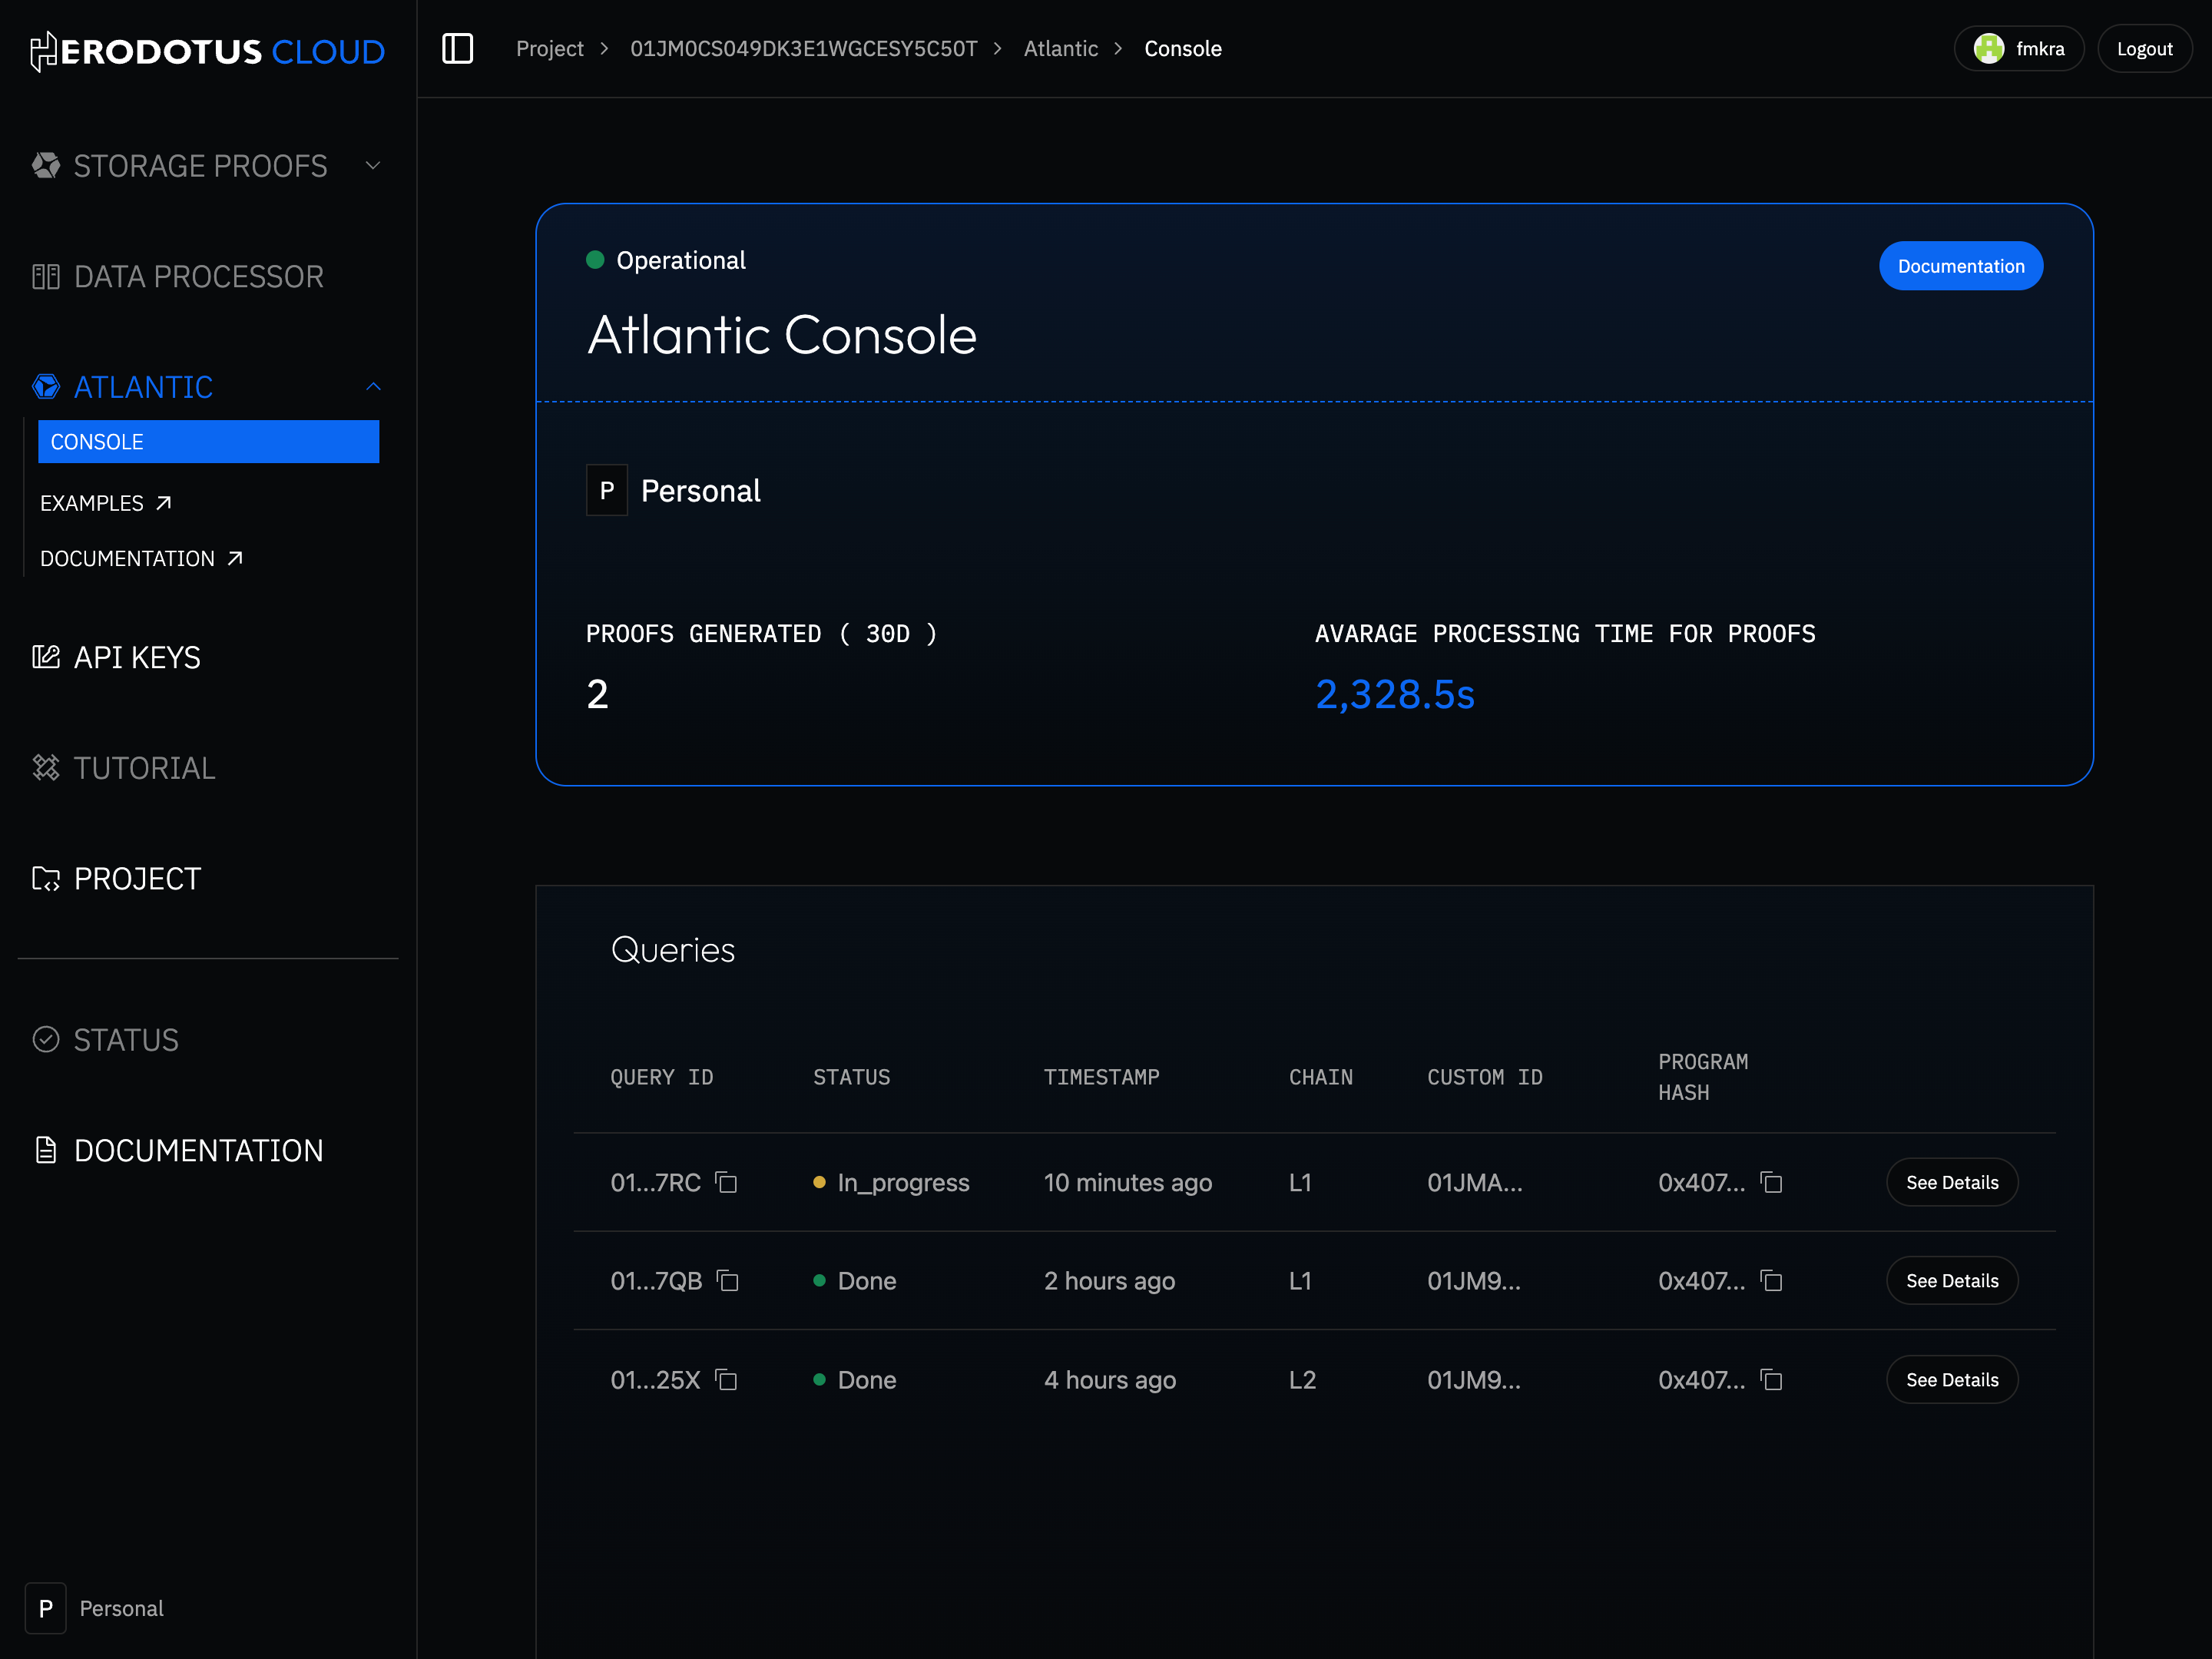Copy query ID 01...7RC

[726, 1183]
